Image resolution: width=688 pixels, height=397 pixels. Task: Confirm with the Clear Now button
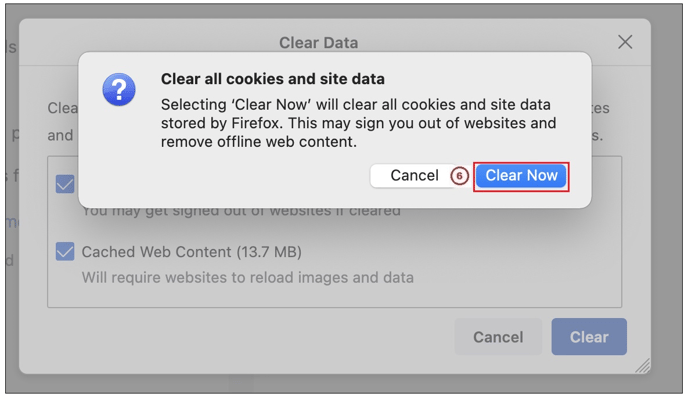coord(521,176)
